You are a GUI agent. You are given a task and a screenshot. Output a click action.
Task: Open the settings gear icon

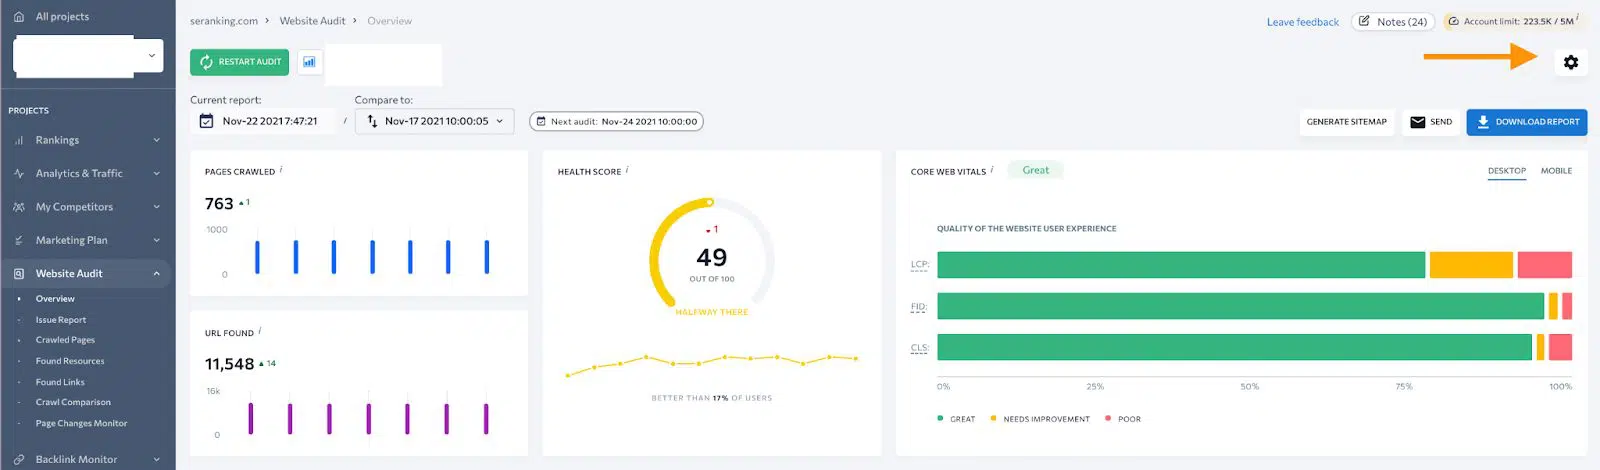[1570, 62]
